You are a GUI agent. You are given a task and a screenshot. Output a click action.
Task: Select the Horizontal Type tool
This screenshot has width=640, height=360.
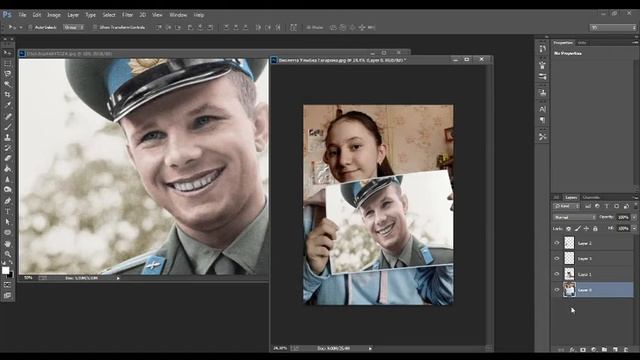7,211
